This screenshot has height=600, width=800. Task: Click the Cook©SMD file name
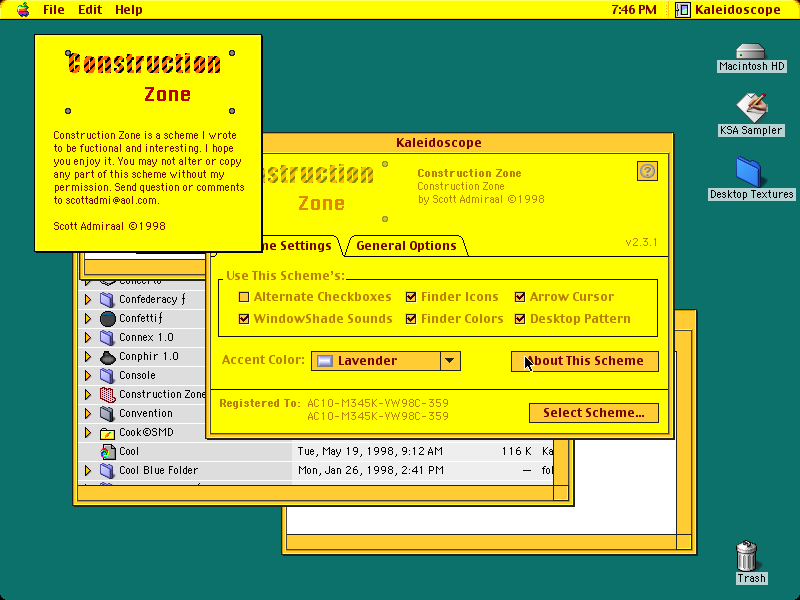(146, 433)
